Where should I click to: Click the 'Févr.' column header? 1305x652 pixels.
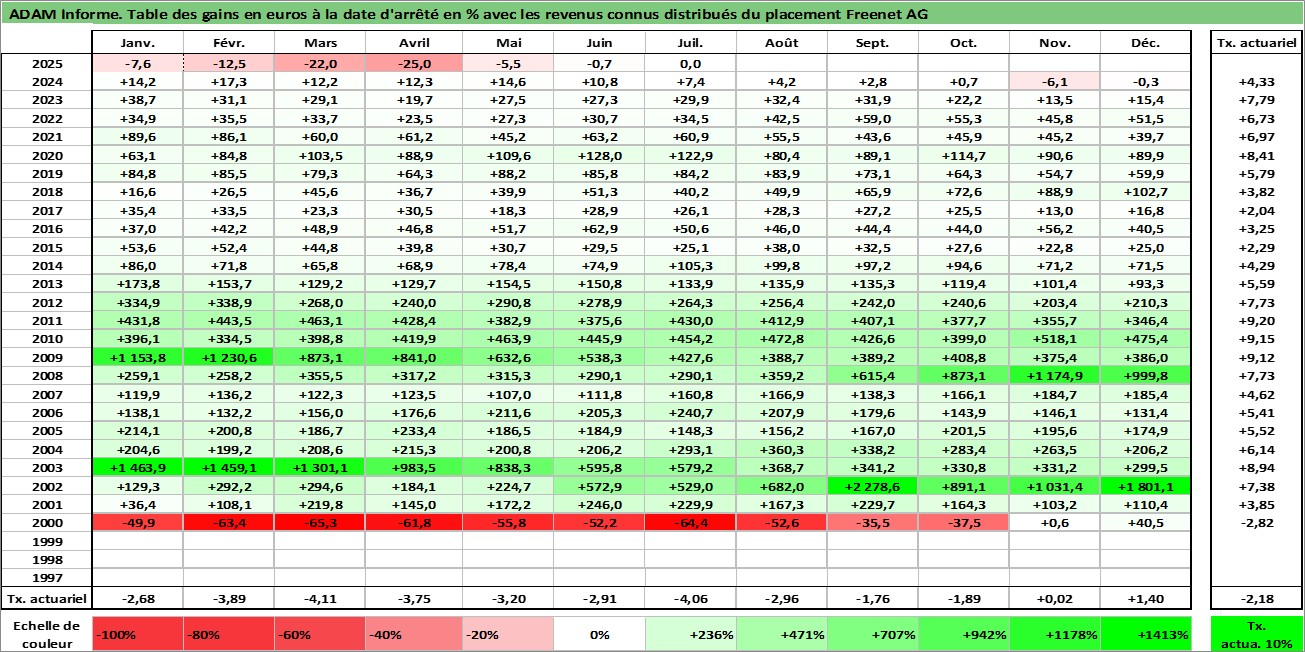tap(228, 43)
